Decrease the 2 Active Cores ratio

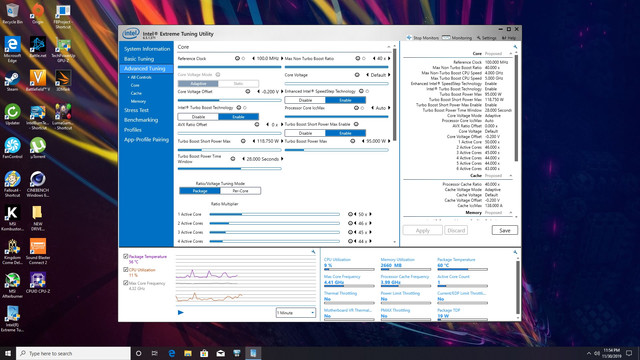click(x=355, y=223)
